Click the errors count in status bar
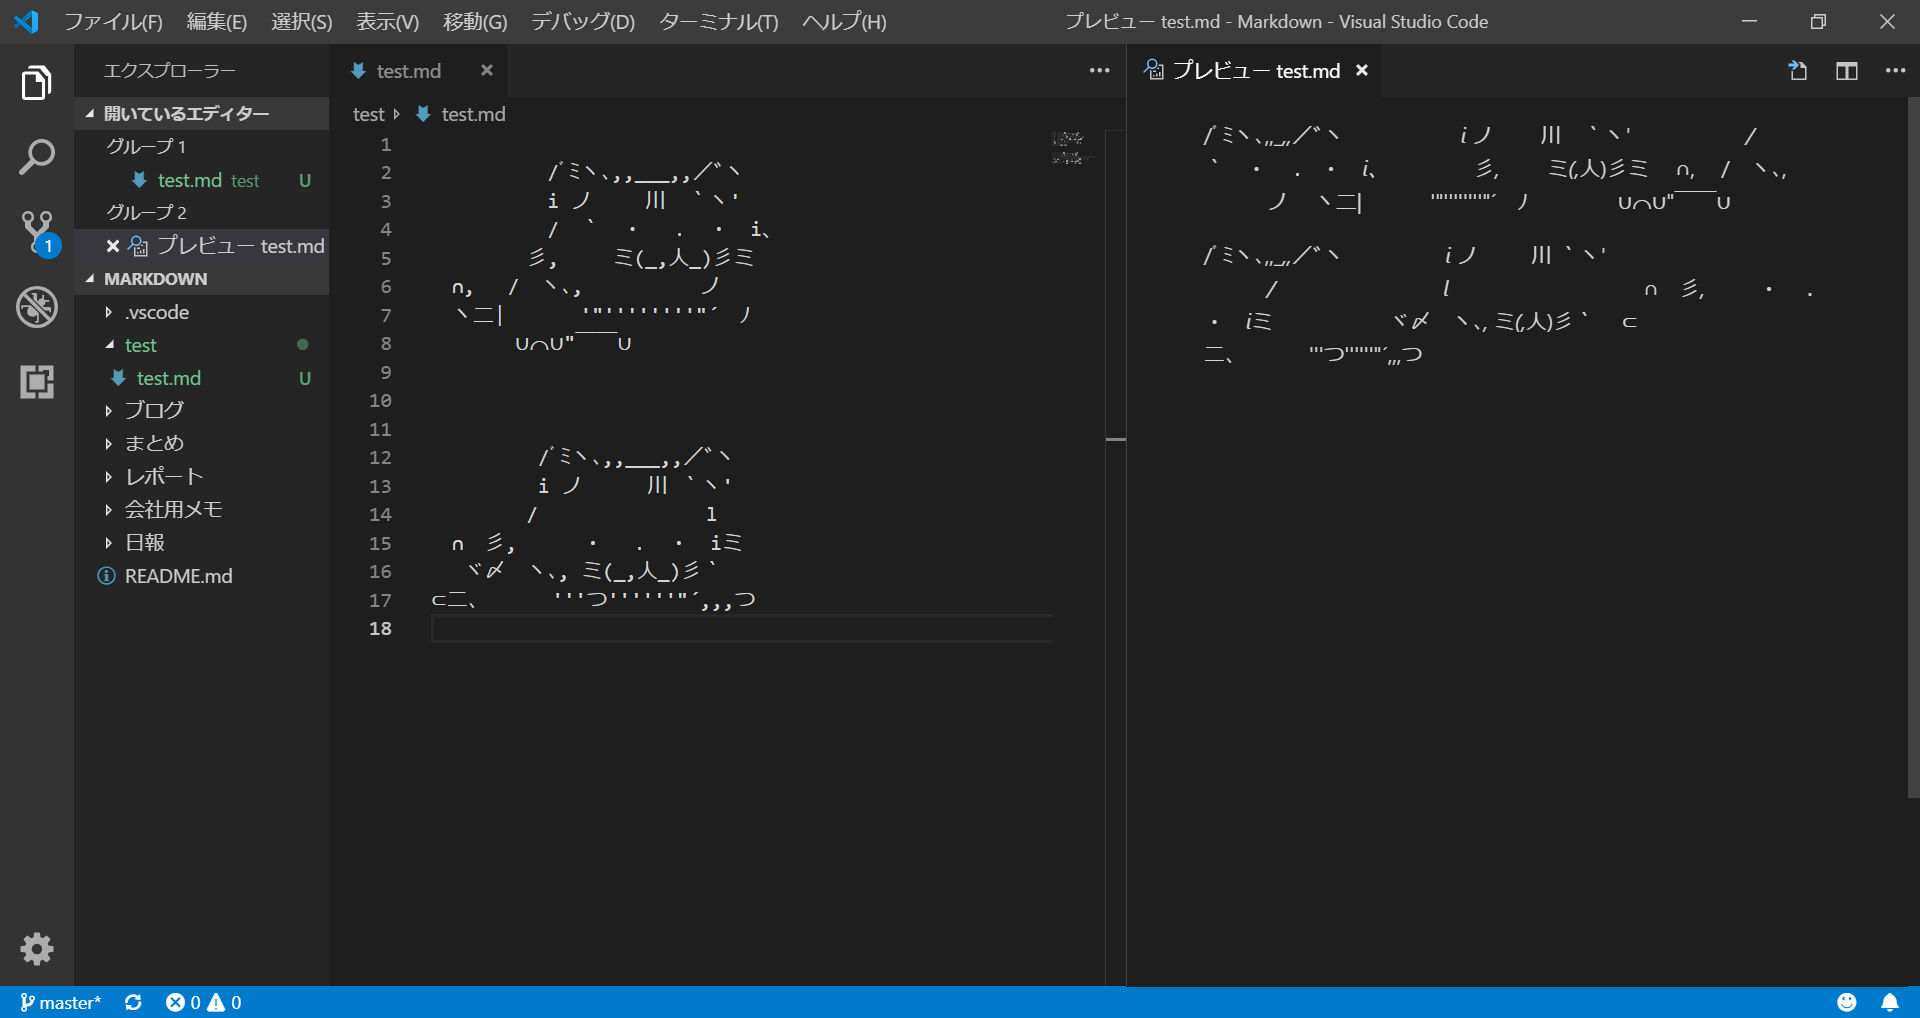Viewport: 1920px width, 1018px height. click(x=183, y=1002)
